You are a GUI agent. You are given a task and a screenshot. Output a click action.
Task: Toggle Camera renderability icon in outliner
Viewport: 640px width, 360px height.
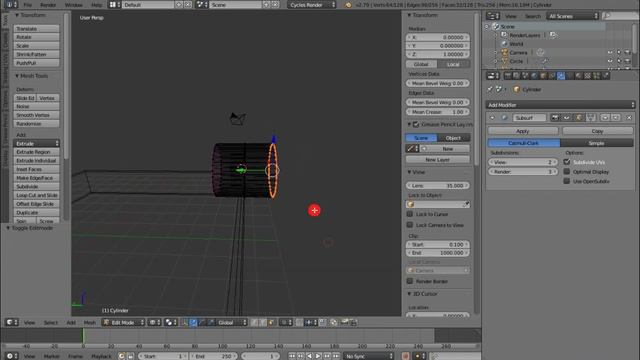pos(628,53)
